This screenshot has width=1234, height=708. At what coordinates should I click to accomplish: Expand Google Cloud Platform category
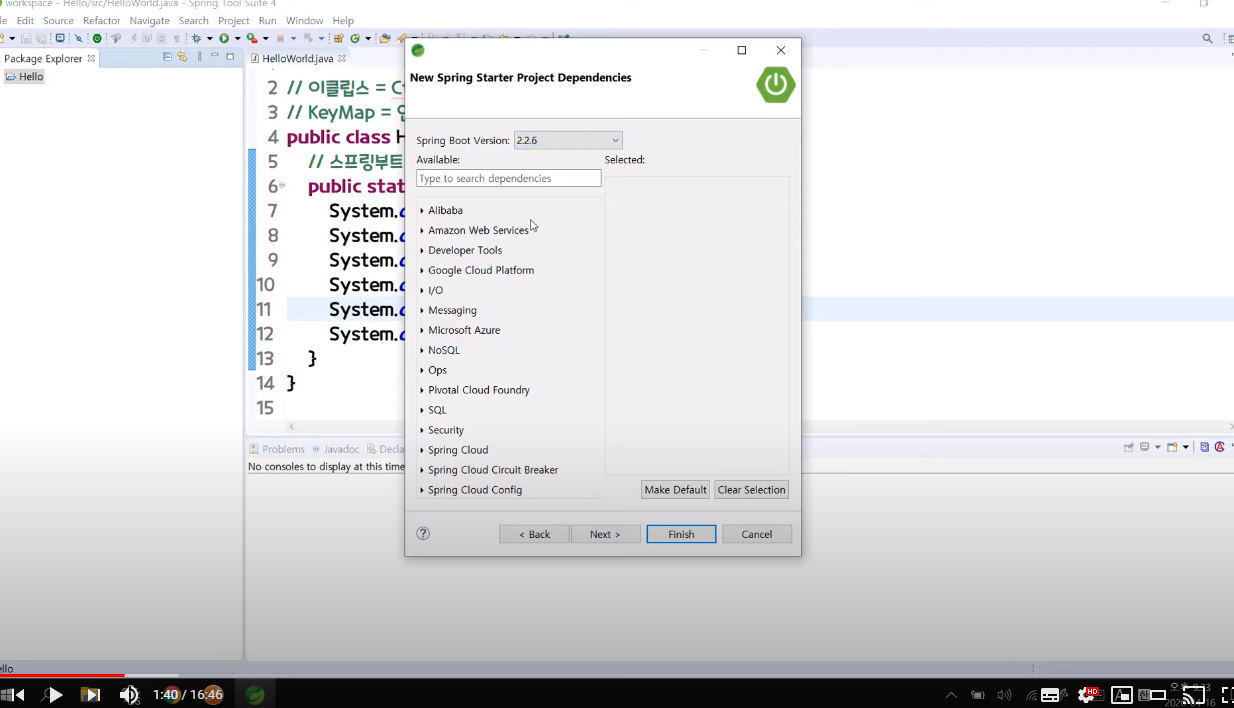[422, 271]
